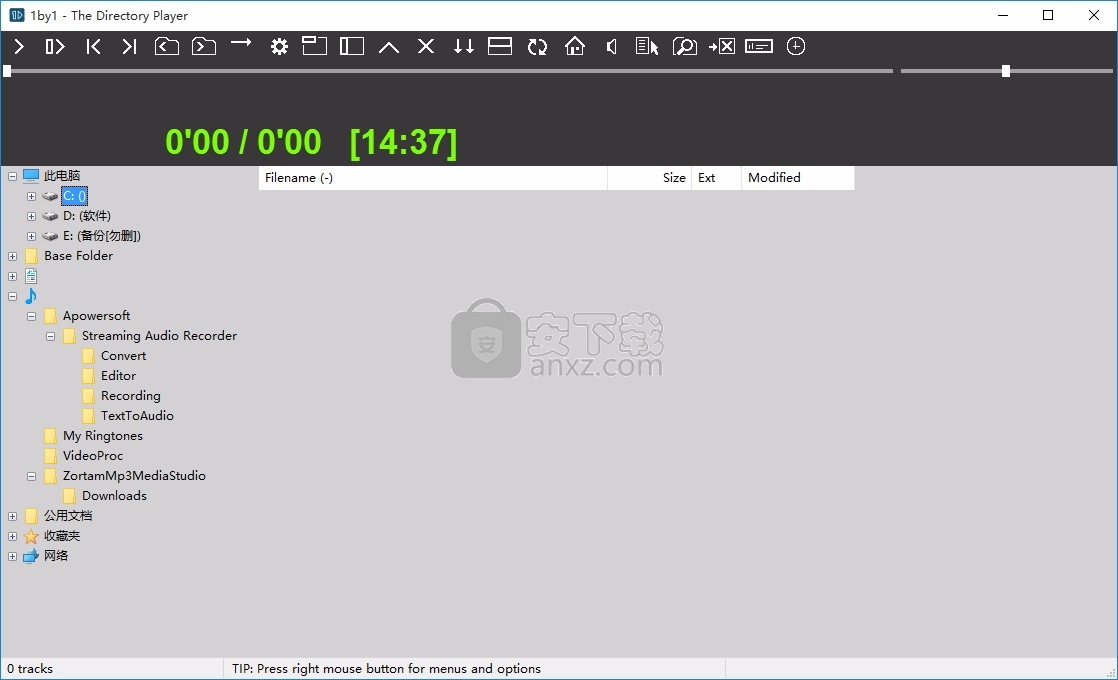Click the repeat/loop arrows icon
The image size is (1118, 680).
coord(537,46)
